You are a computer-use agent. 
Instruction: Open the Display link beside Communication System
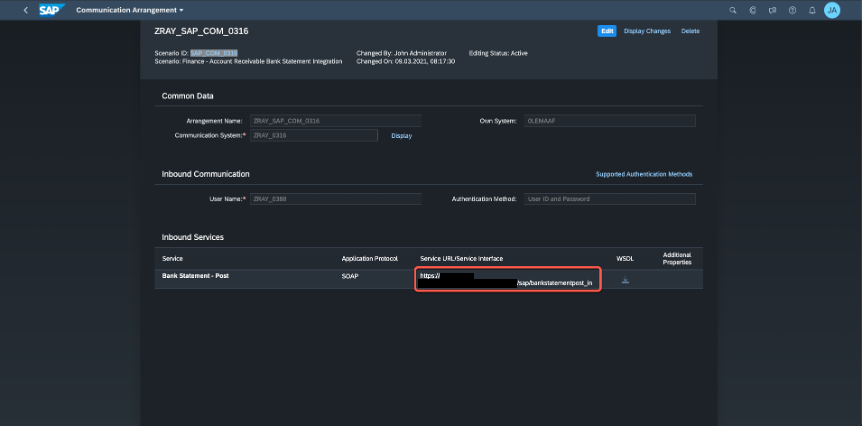tap(401, 135)
